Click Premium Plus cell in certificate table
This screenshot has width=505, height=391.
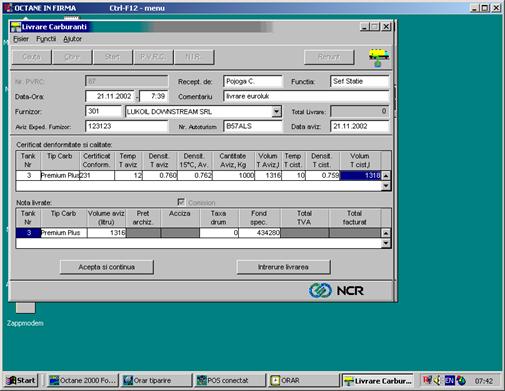(60, 175)
